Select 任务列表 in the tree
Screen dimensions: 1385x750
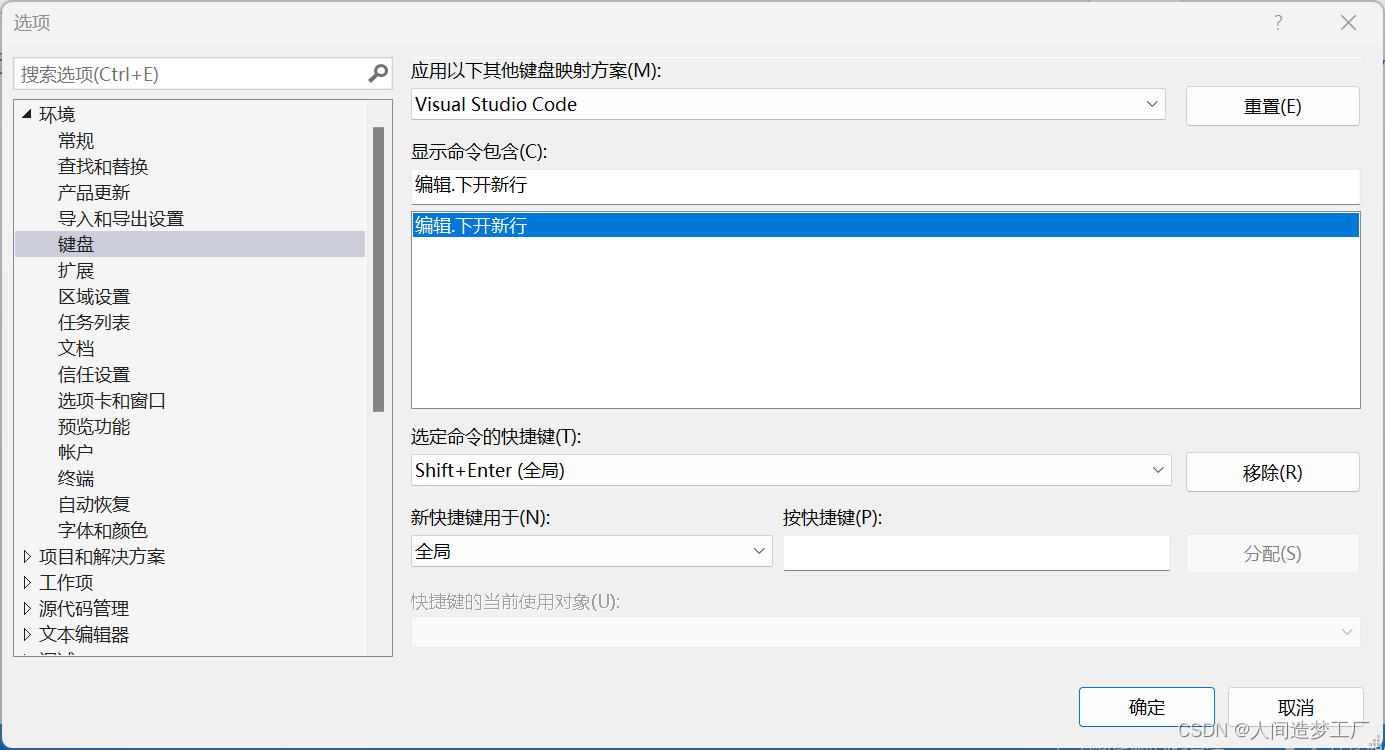click(94, 323)
